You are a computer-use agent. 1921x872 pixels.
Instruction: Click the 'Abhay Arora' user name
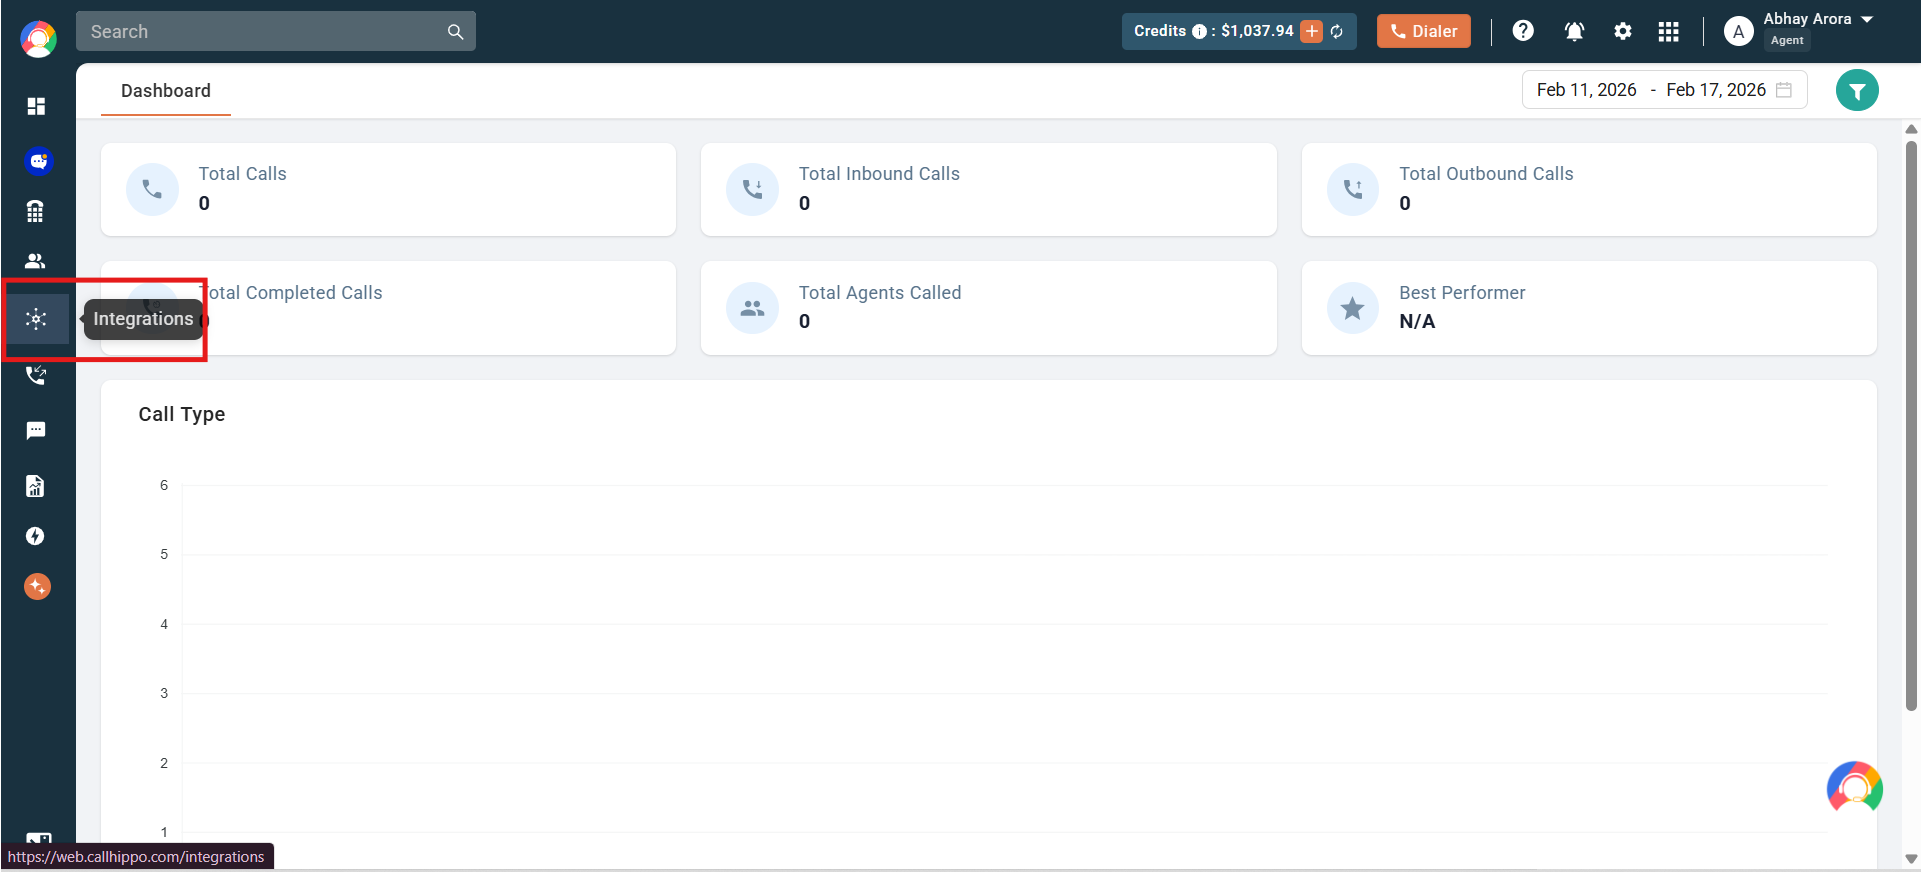[x=1807, y=19]
